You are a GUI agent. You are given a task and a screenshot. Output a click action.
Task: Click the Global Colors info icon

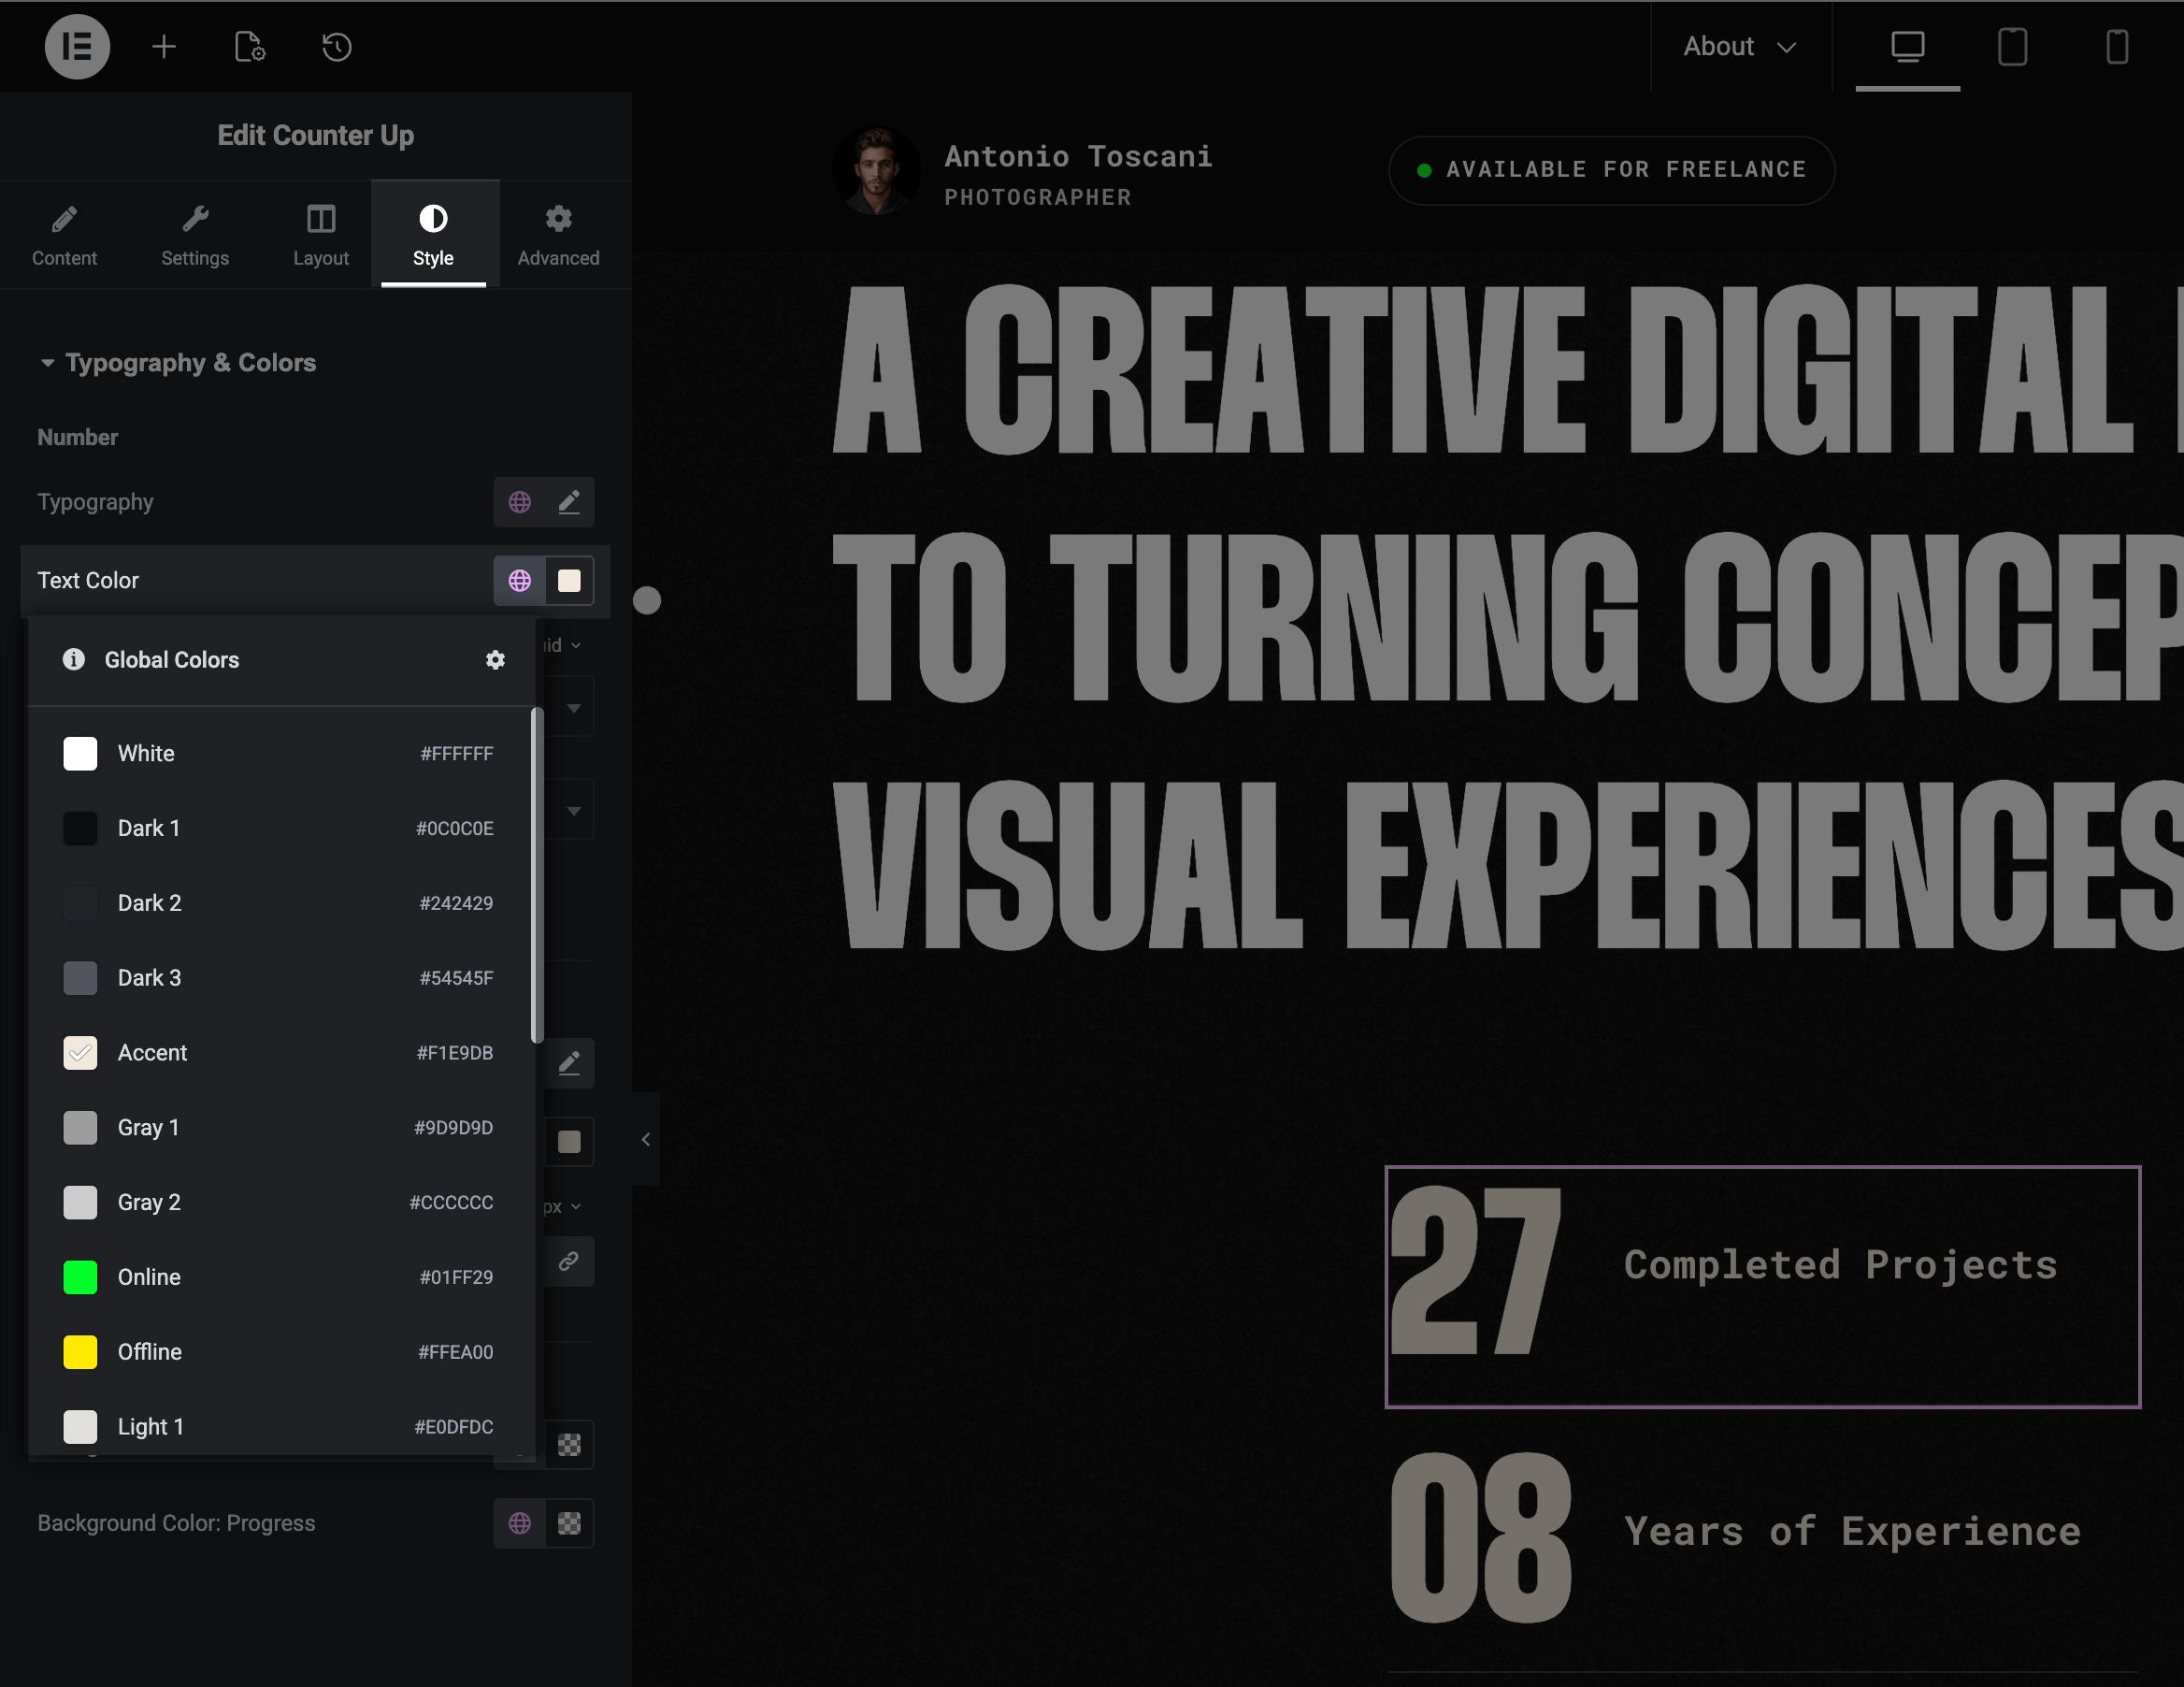tap(74, 660)
